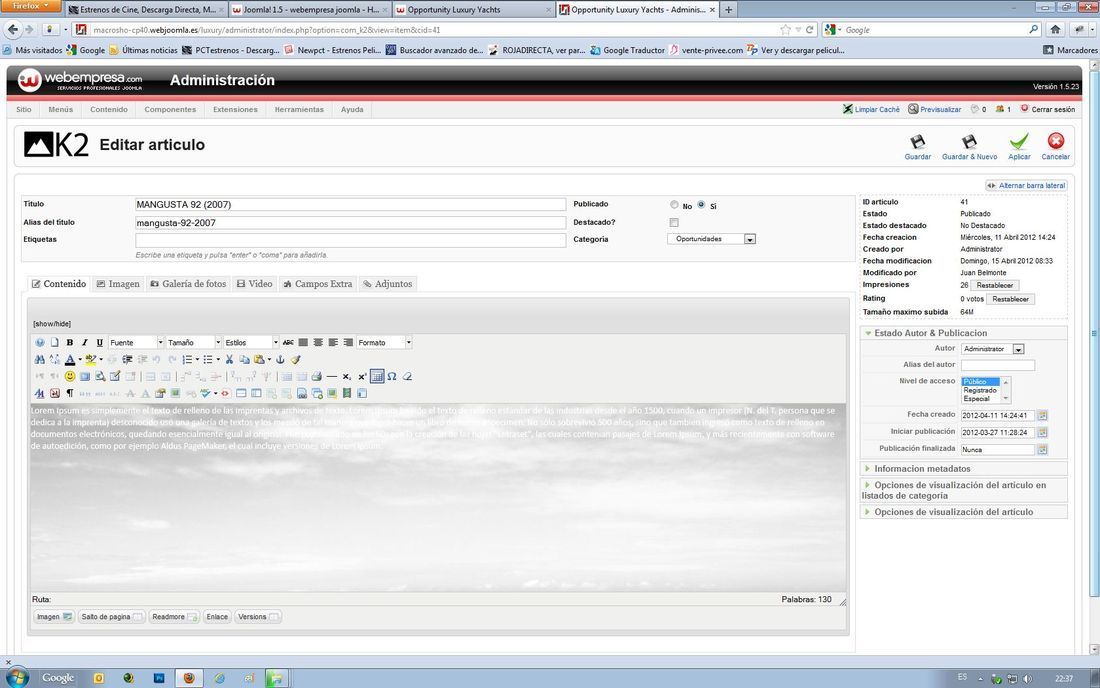This screenshot has width=1100, height=688.
Task: Switch to Galería de fotos tab
Action: click(x=188, y=284)
